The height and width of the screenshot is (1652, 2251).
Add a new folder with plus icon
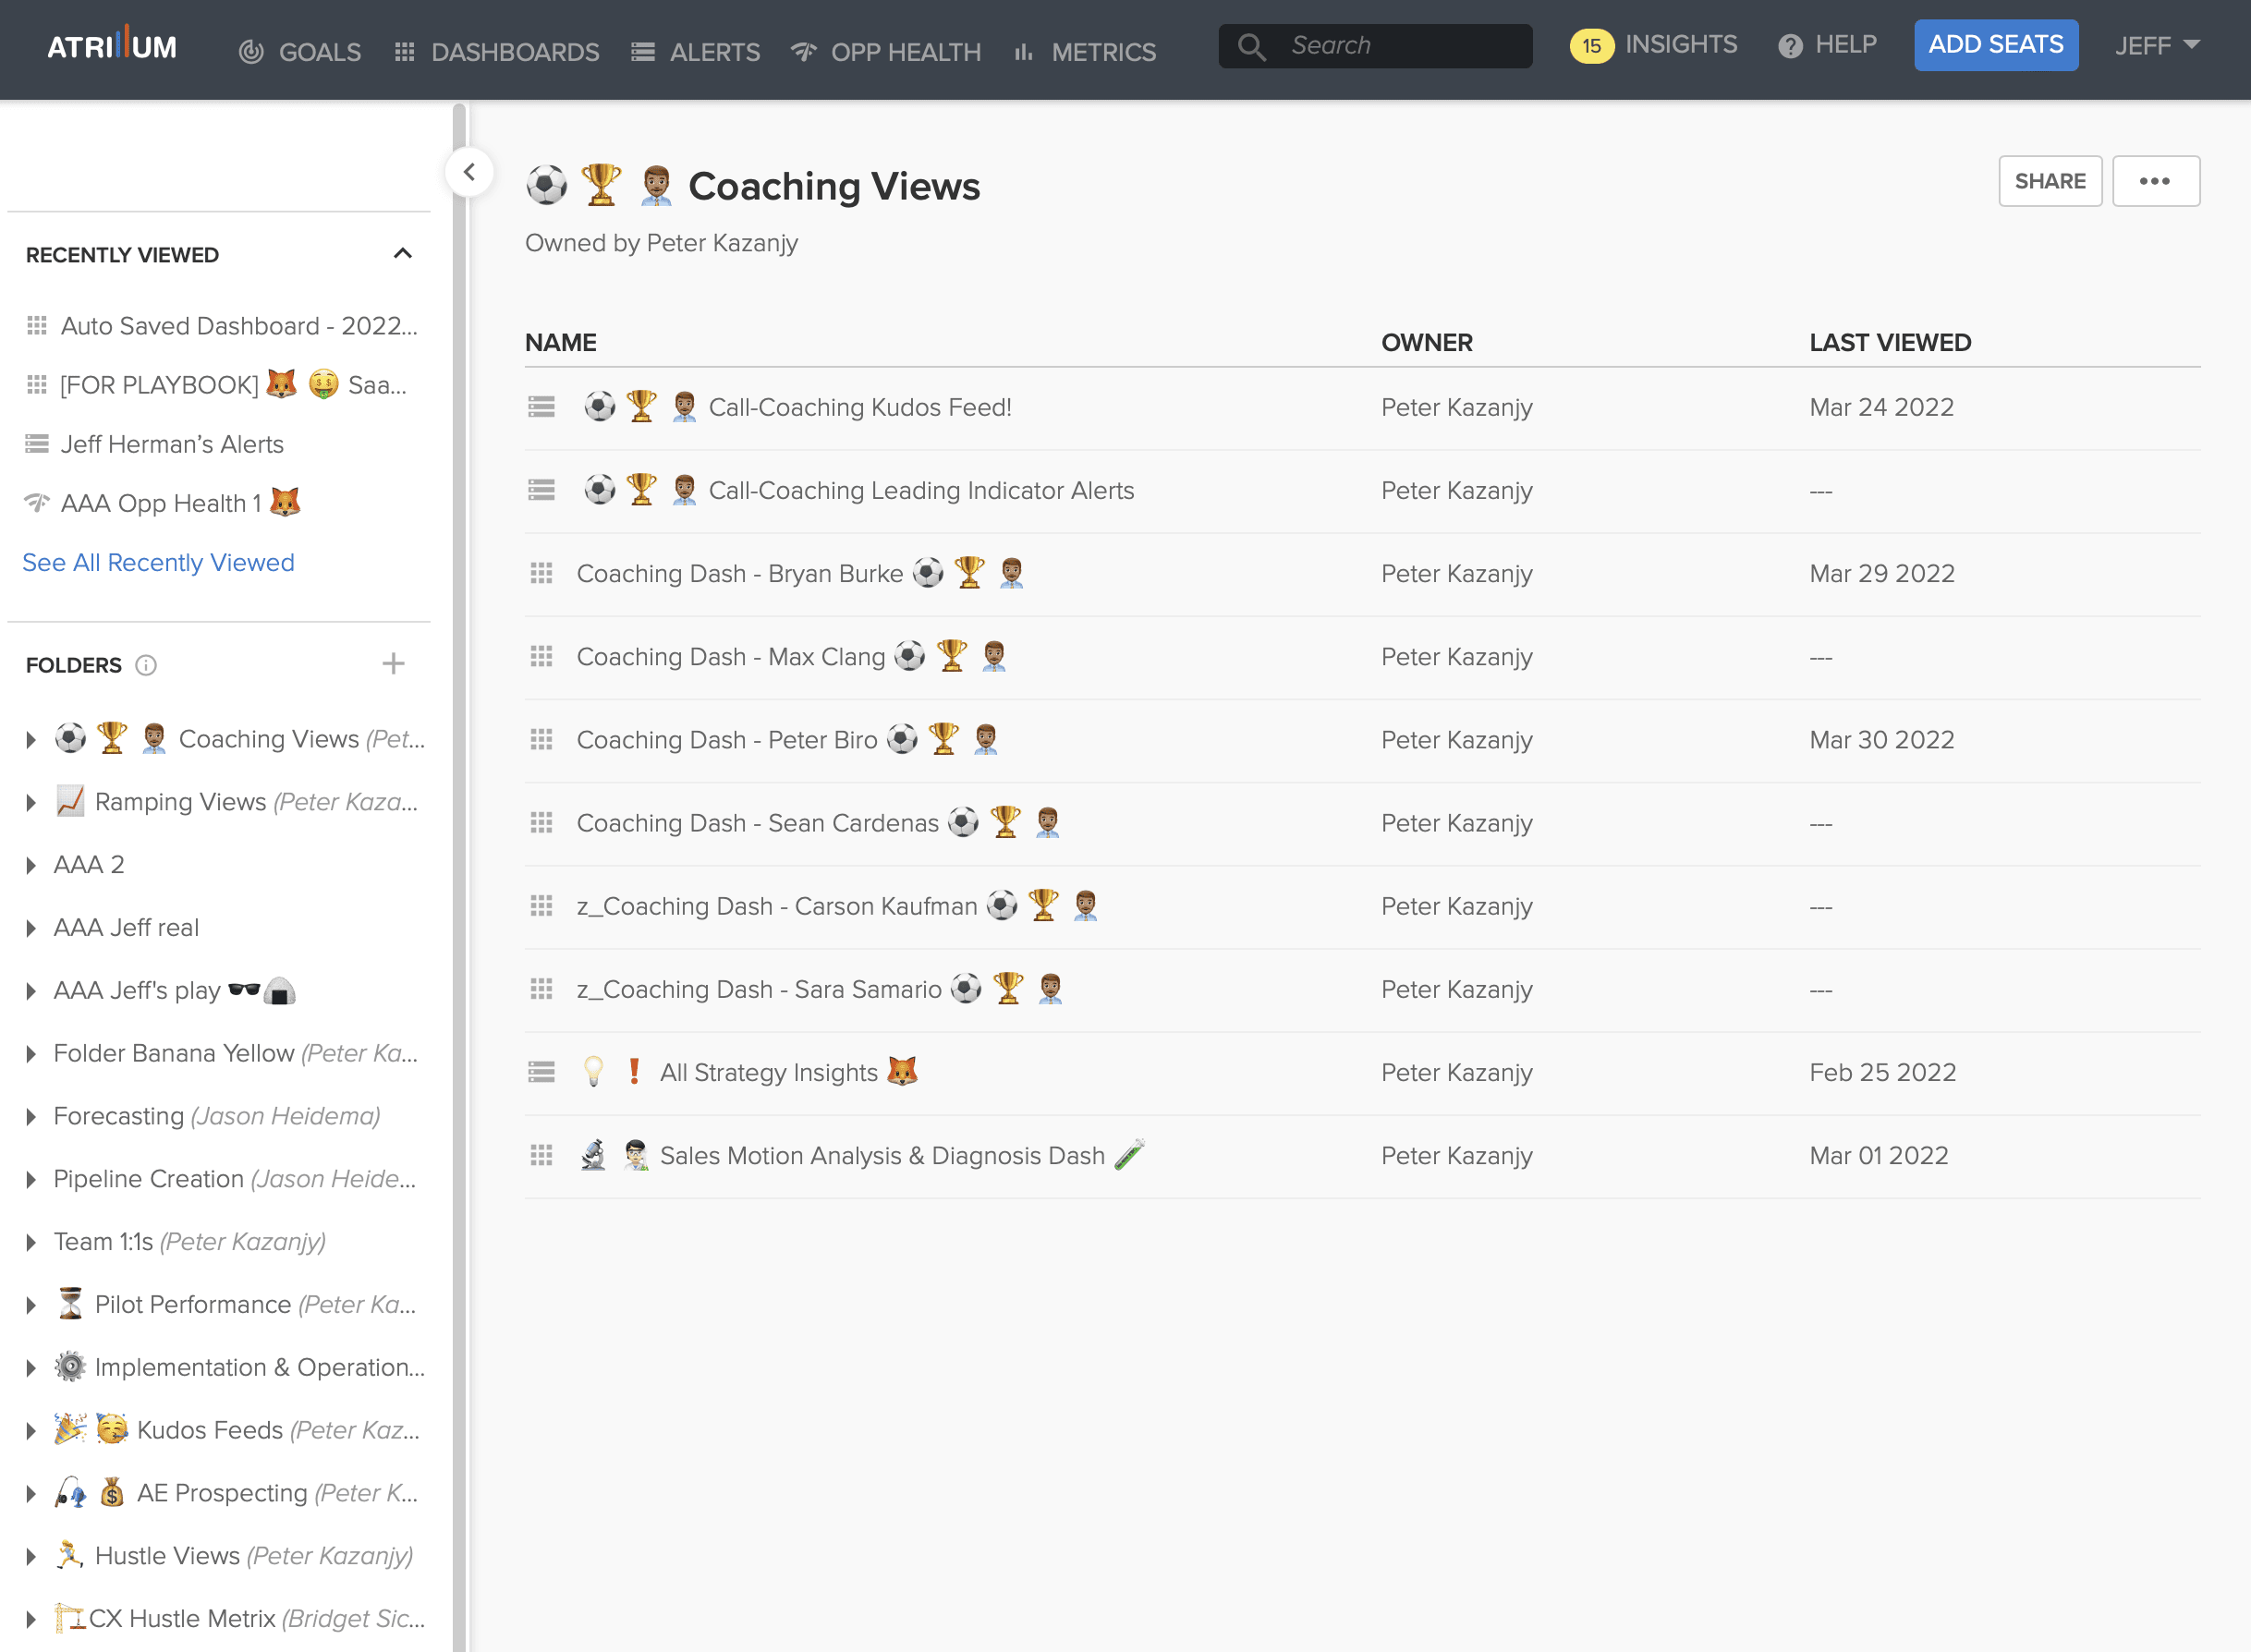pyautogui.click(x=393, y=664)
